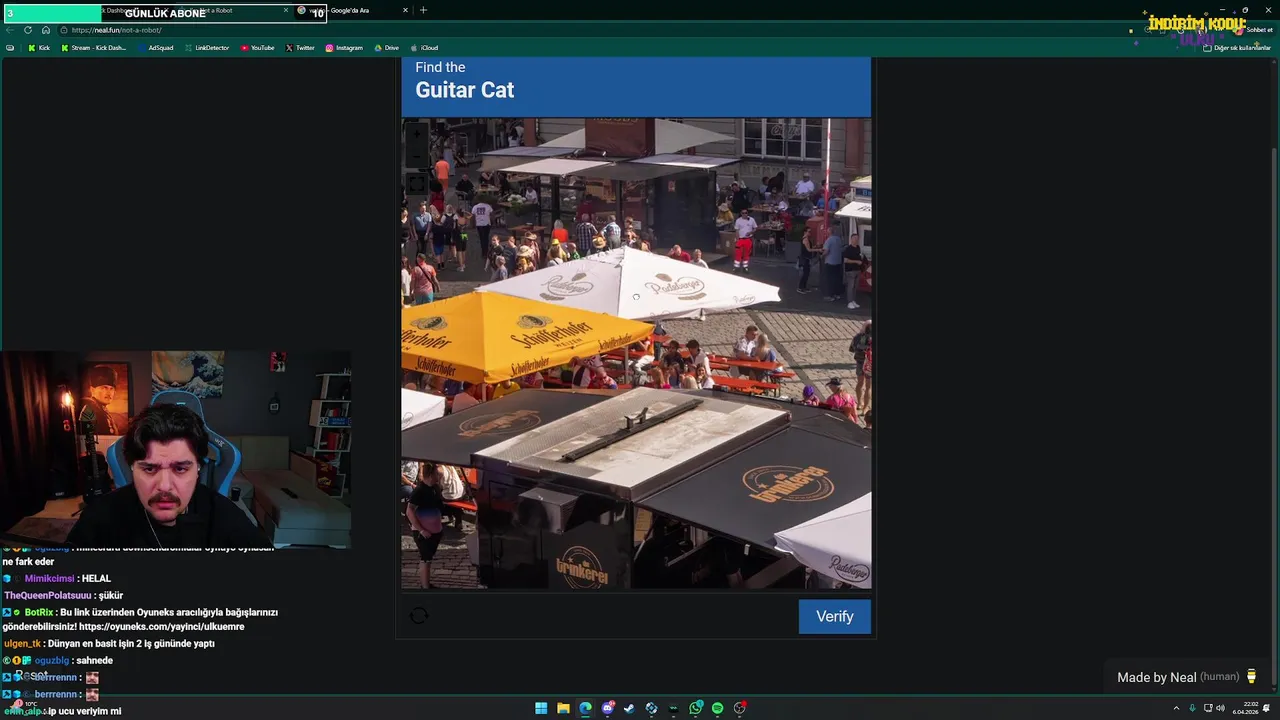This screenshot has height=720, width=1280.
Task: Open the YouTube bookmark
Action: (258, 48)
